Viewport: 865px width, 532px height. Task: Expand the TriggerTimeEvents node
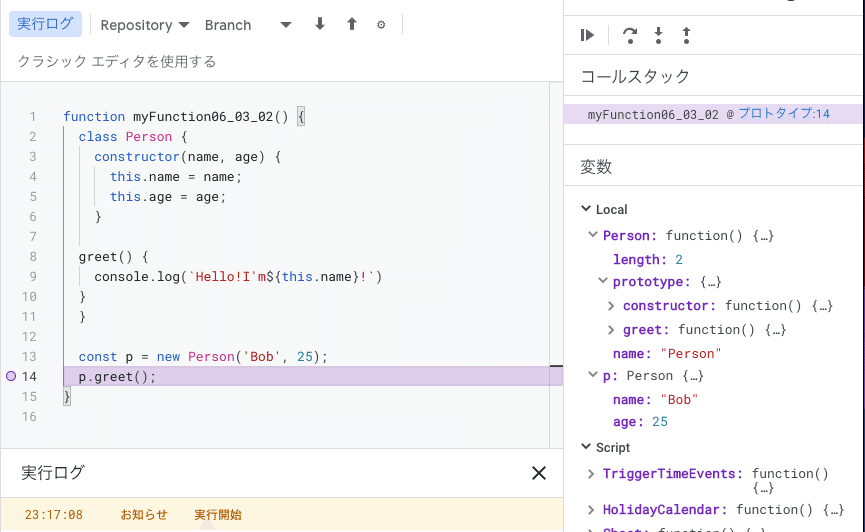click(591, 474)
